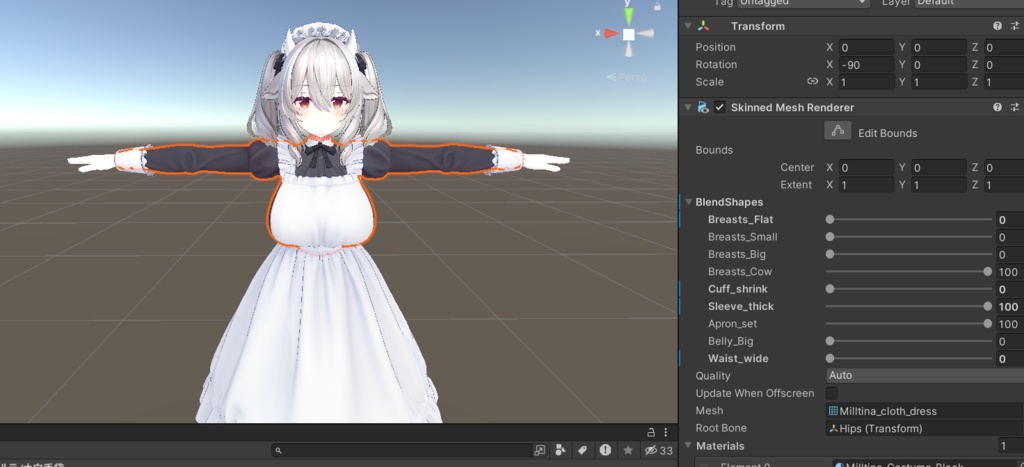Screen dimensions: 1024x467
Task: Click the Skinned Mesh Renderer component icon
Action: pos(703,107)
